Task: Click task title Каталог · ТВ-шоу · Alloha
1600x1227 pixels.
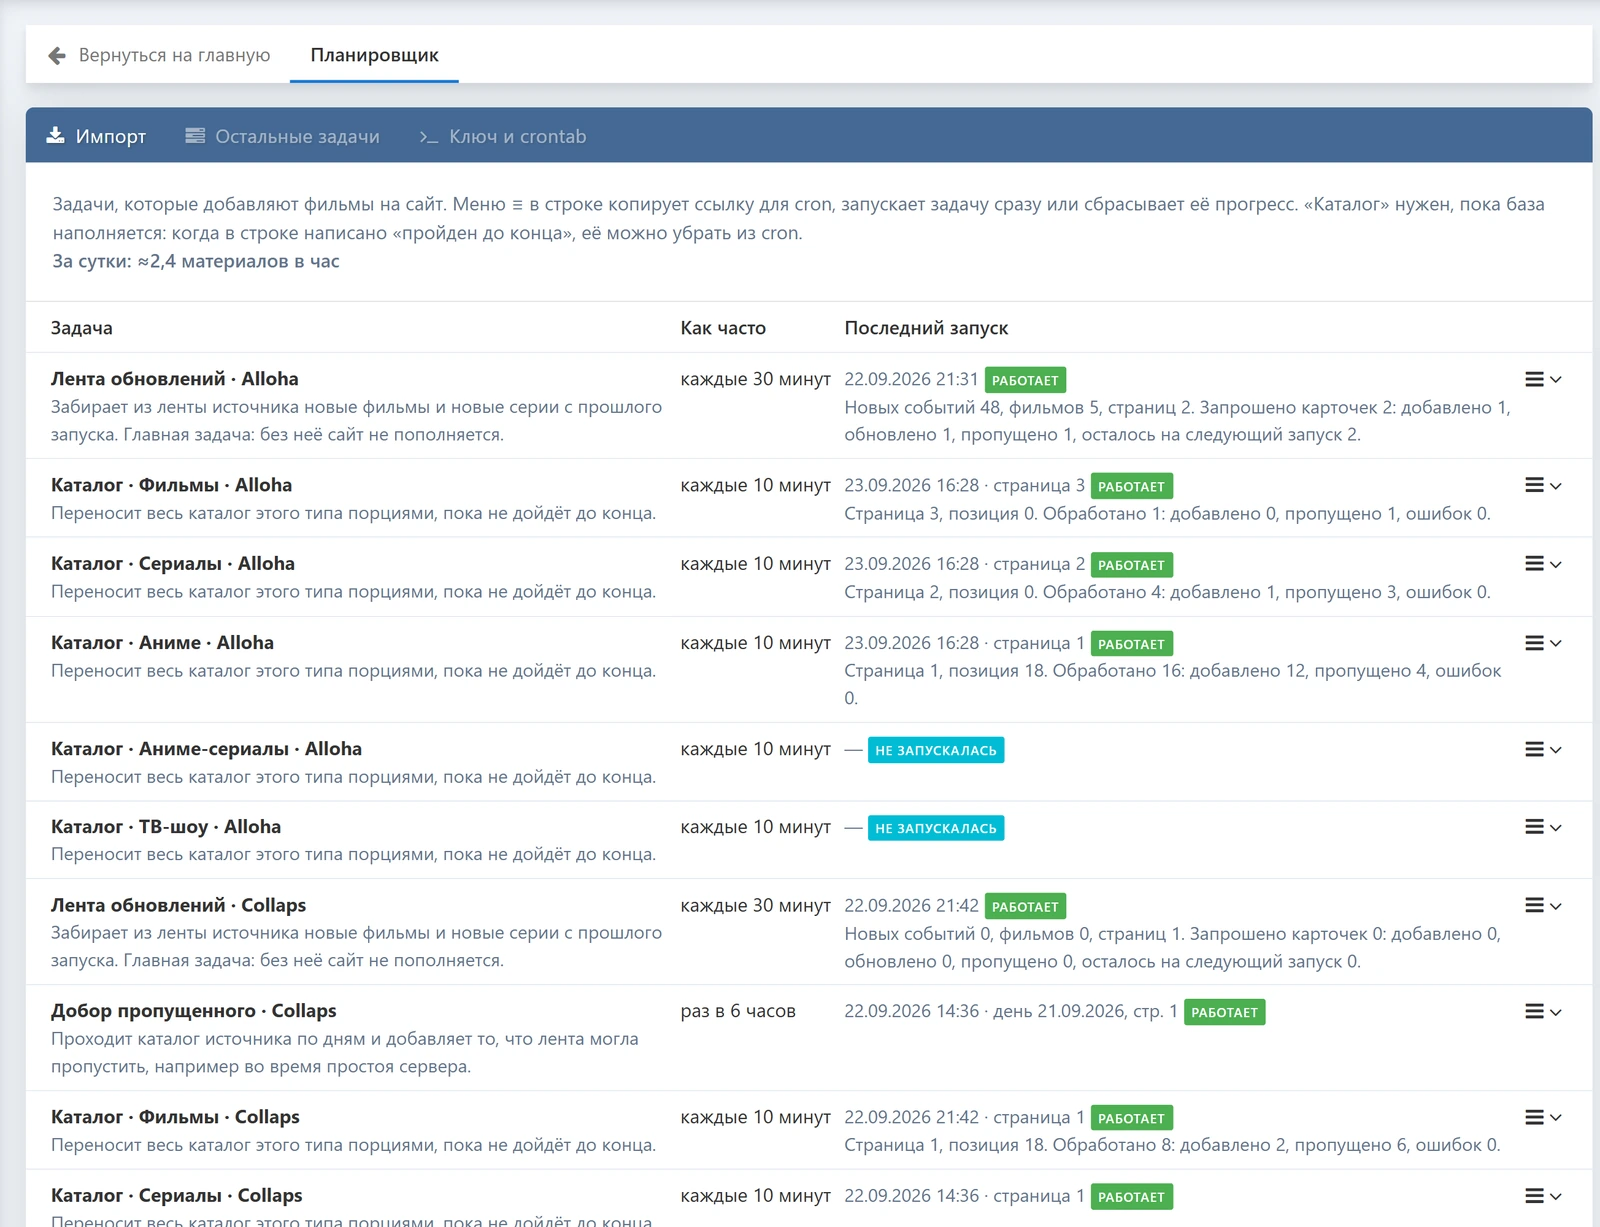Action: click(x=166, y=827)
